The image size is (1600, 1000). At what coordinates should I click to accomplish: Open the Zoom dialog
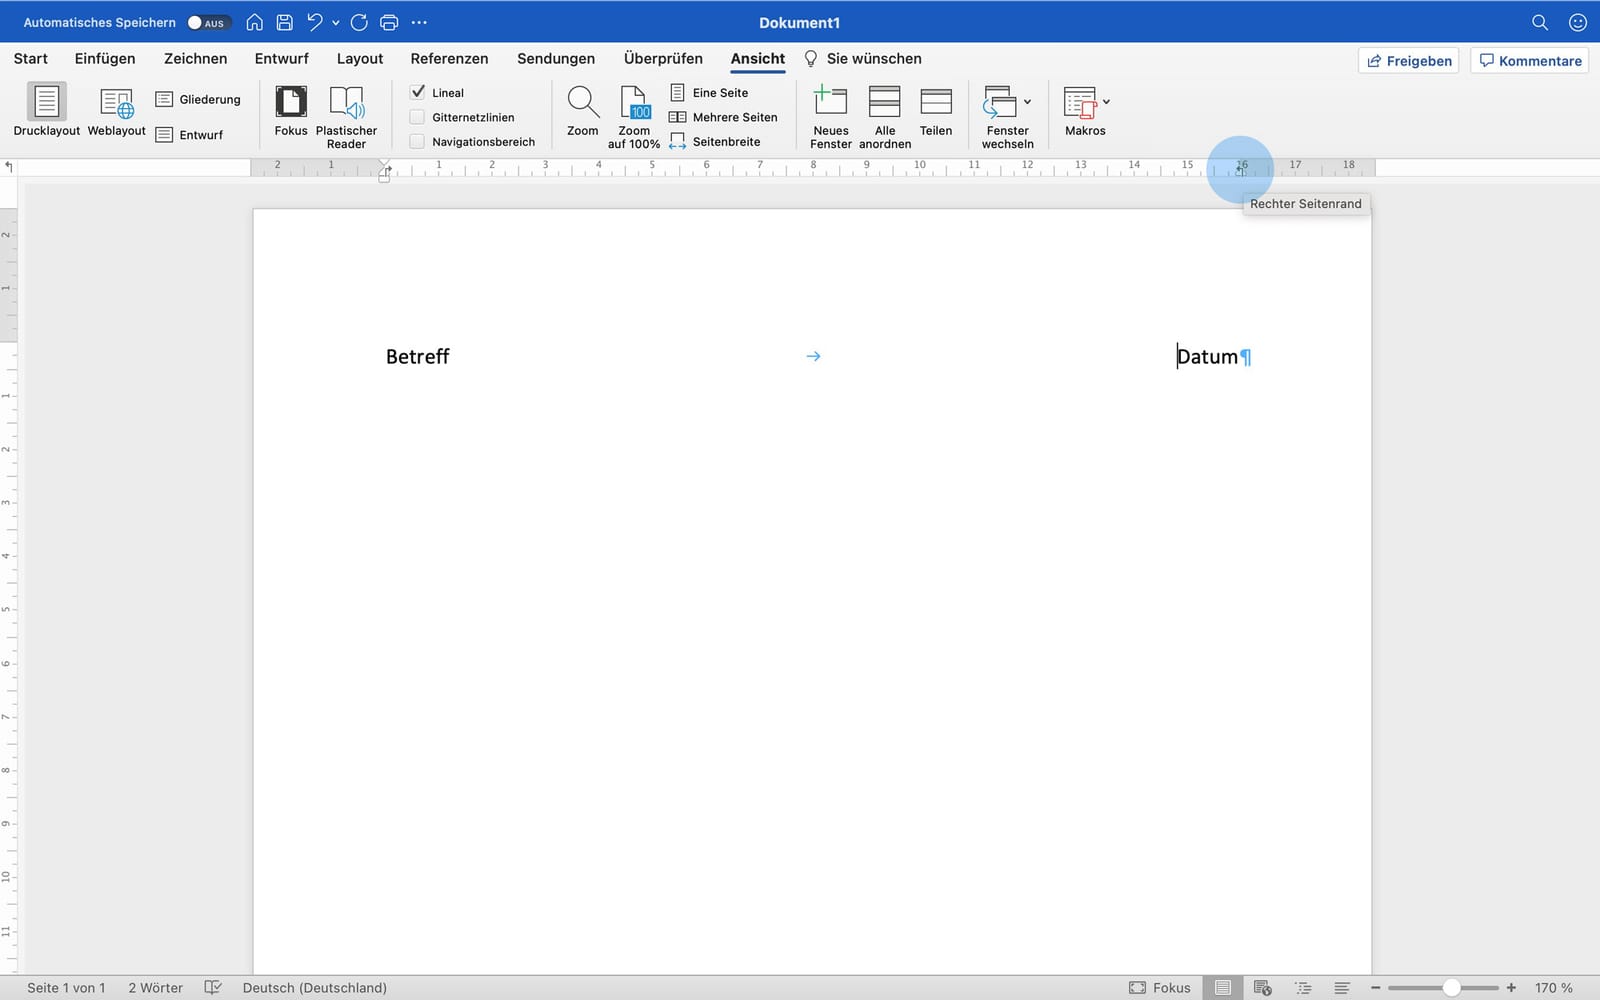(x=583, y=110)
